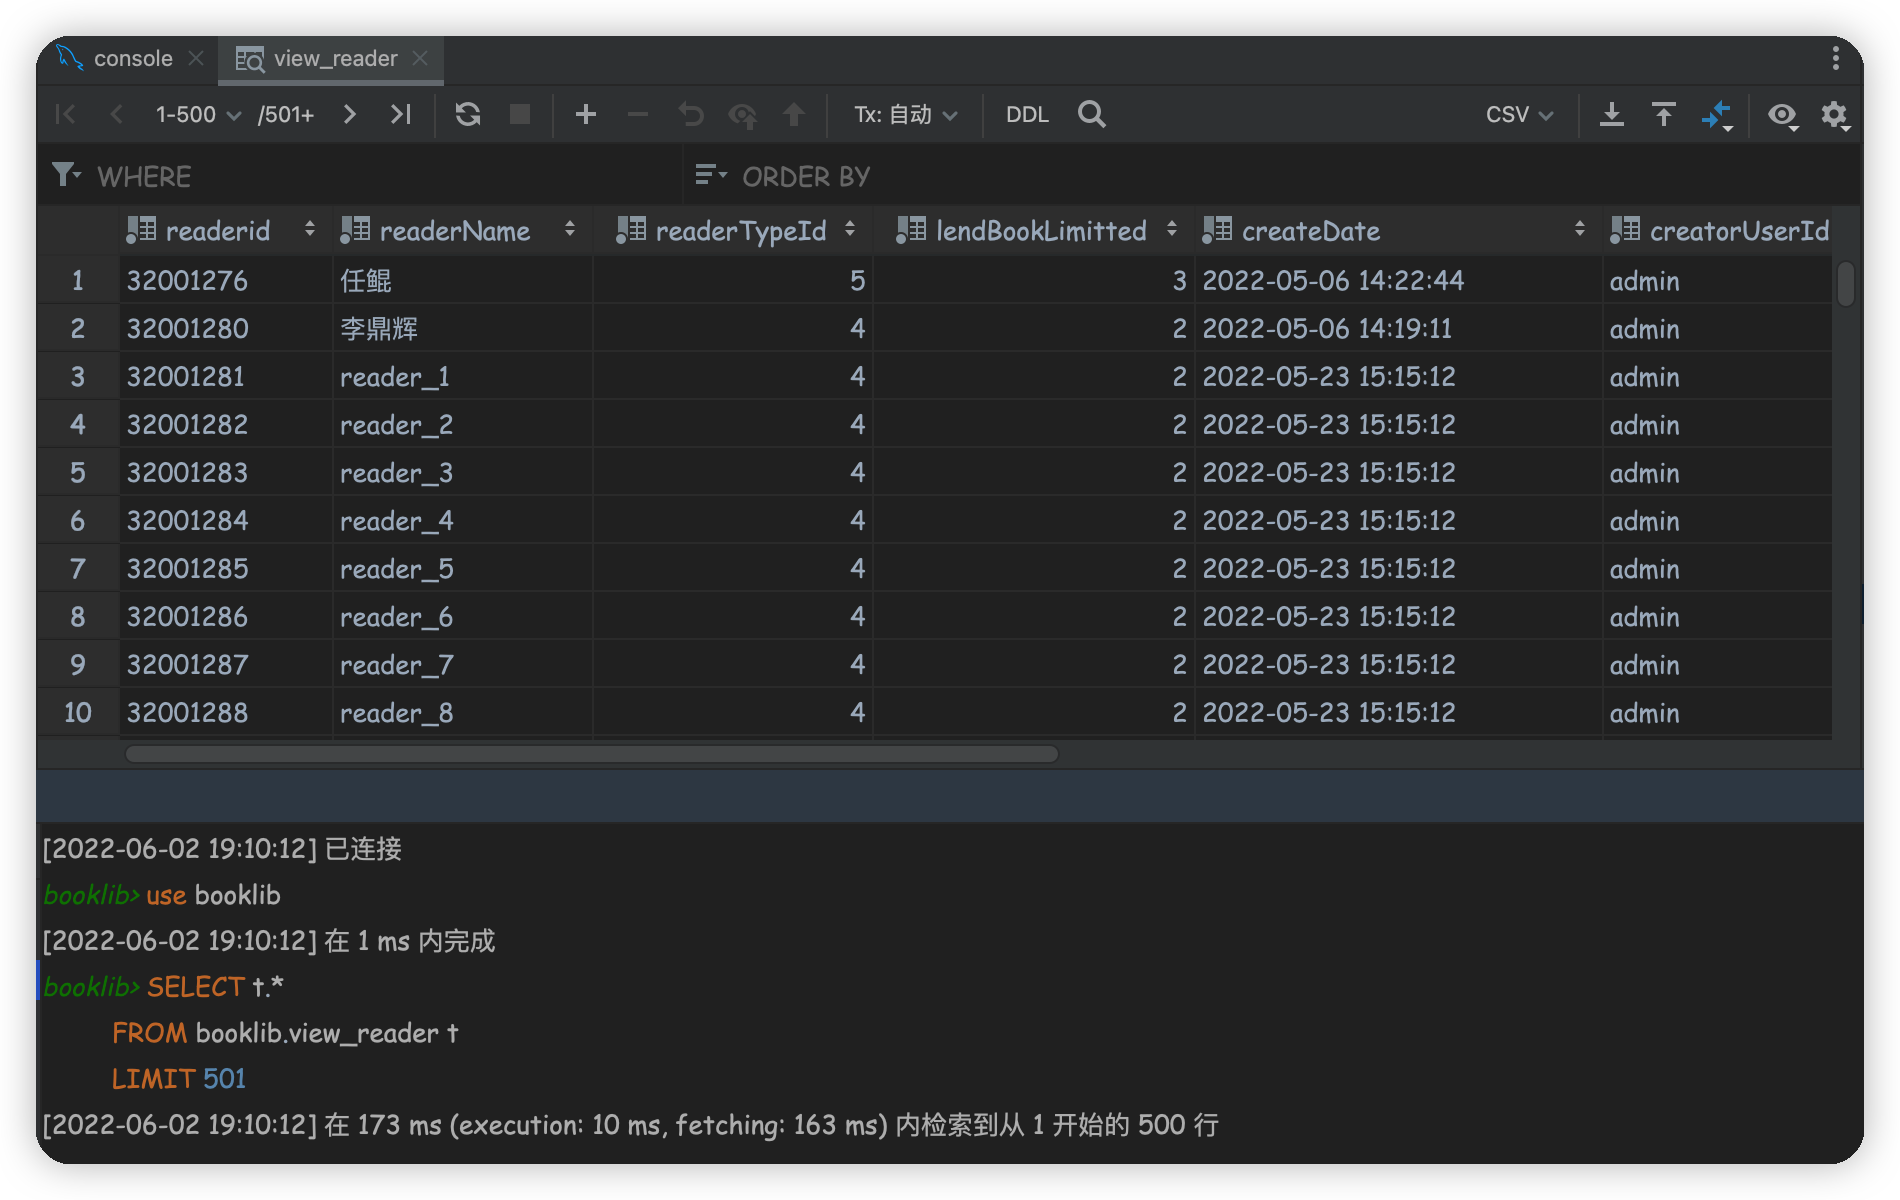Revert changes with undo icon
This screenshot has height=1200, width=1900.
[x=691, y=114]
